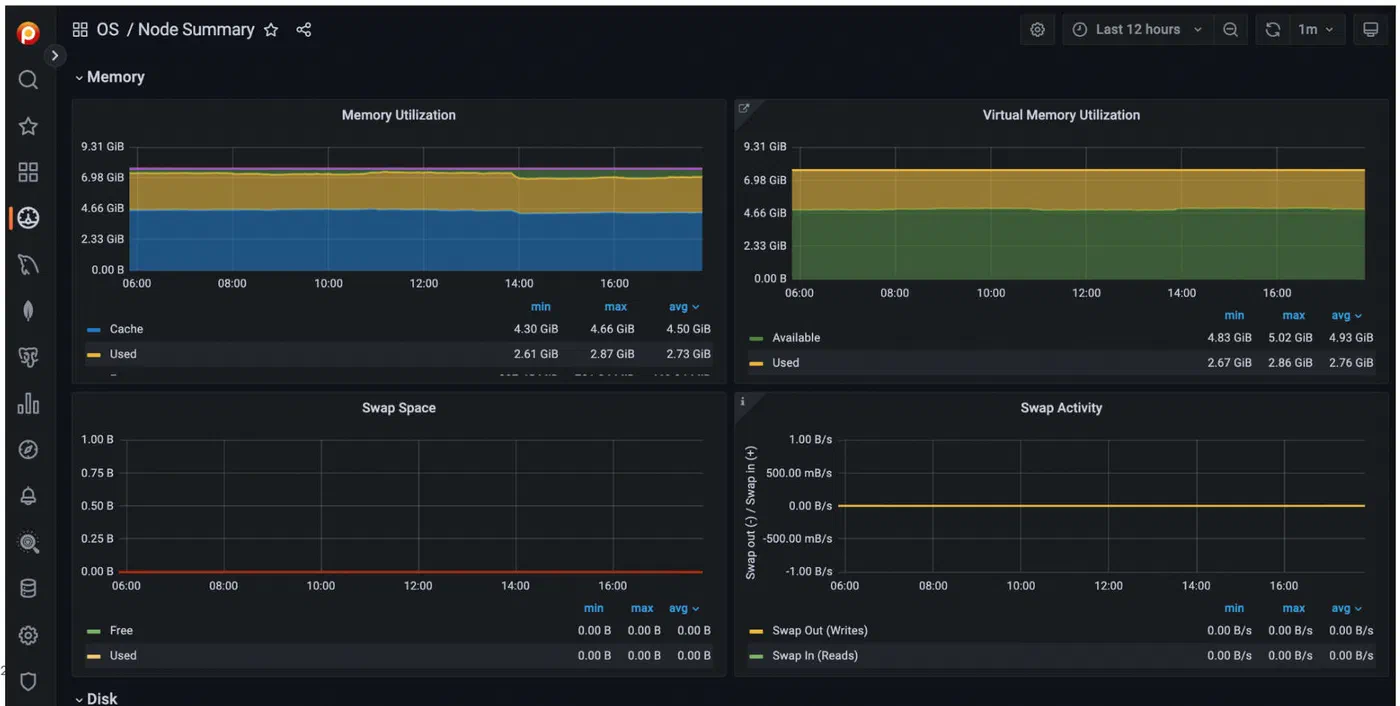Change yellow Swap Out (Writes) color swatch
1400x706 pixels.
pyautogui.click(x=756, y=632)
